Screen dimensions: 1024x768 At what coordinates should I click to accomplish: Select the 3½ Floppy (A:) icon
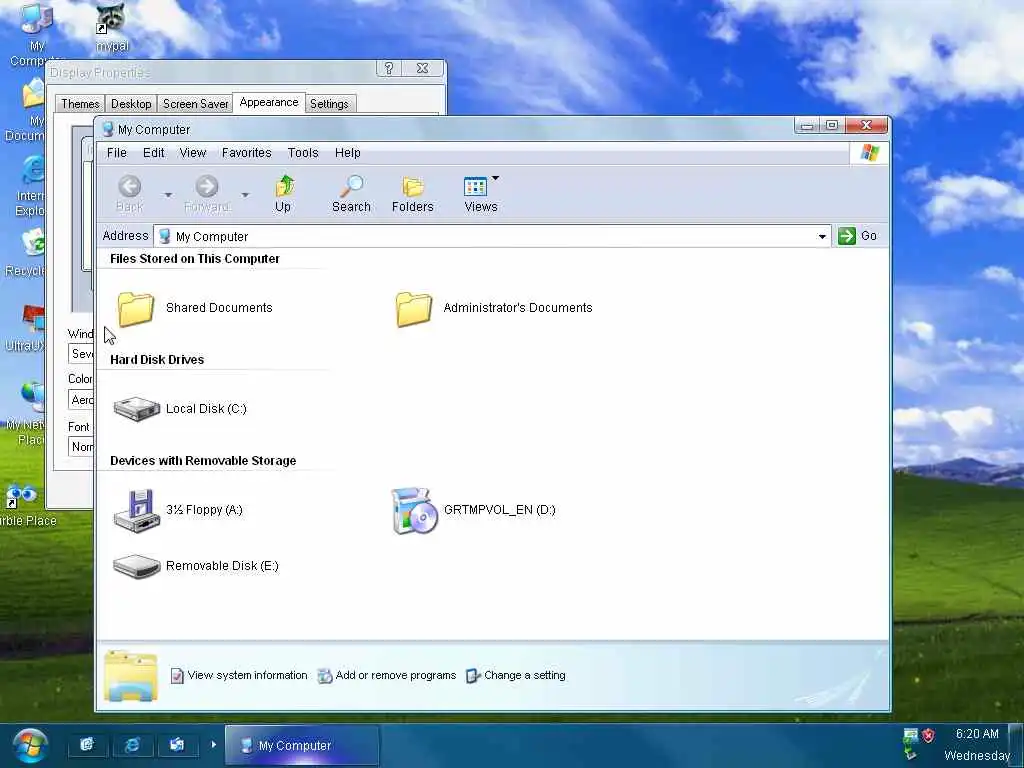pos(136,511)
